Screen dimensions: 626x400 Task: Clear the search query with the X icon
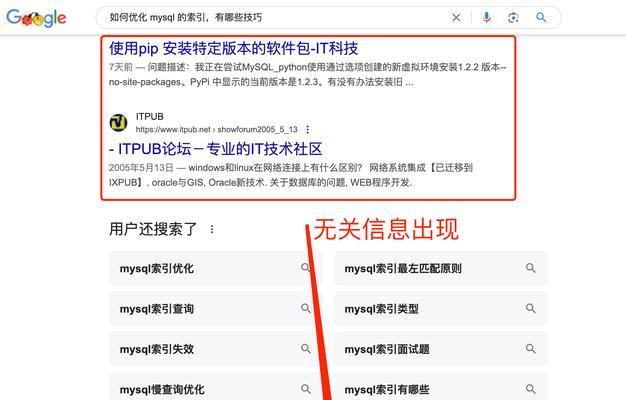tap(456, 18)
